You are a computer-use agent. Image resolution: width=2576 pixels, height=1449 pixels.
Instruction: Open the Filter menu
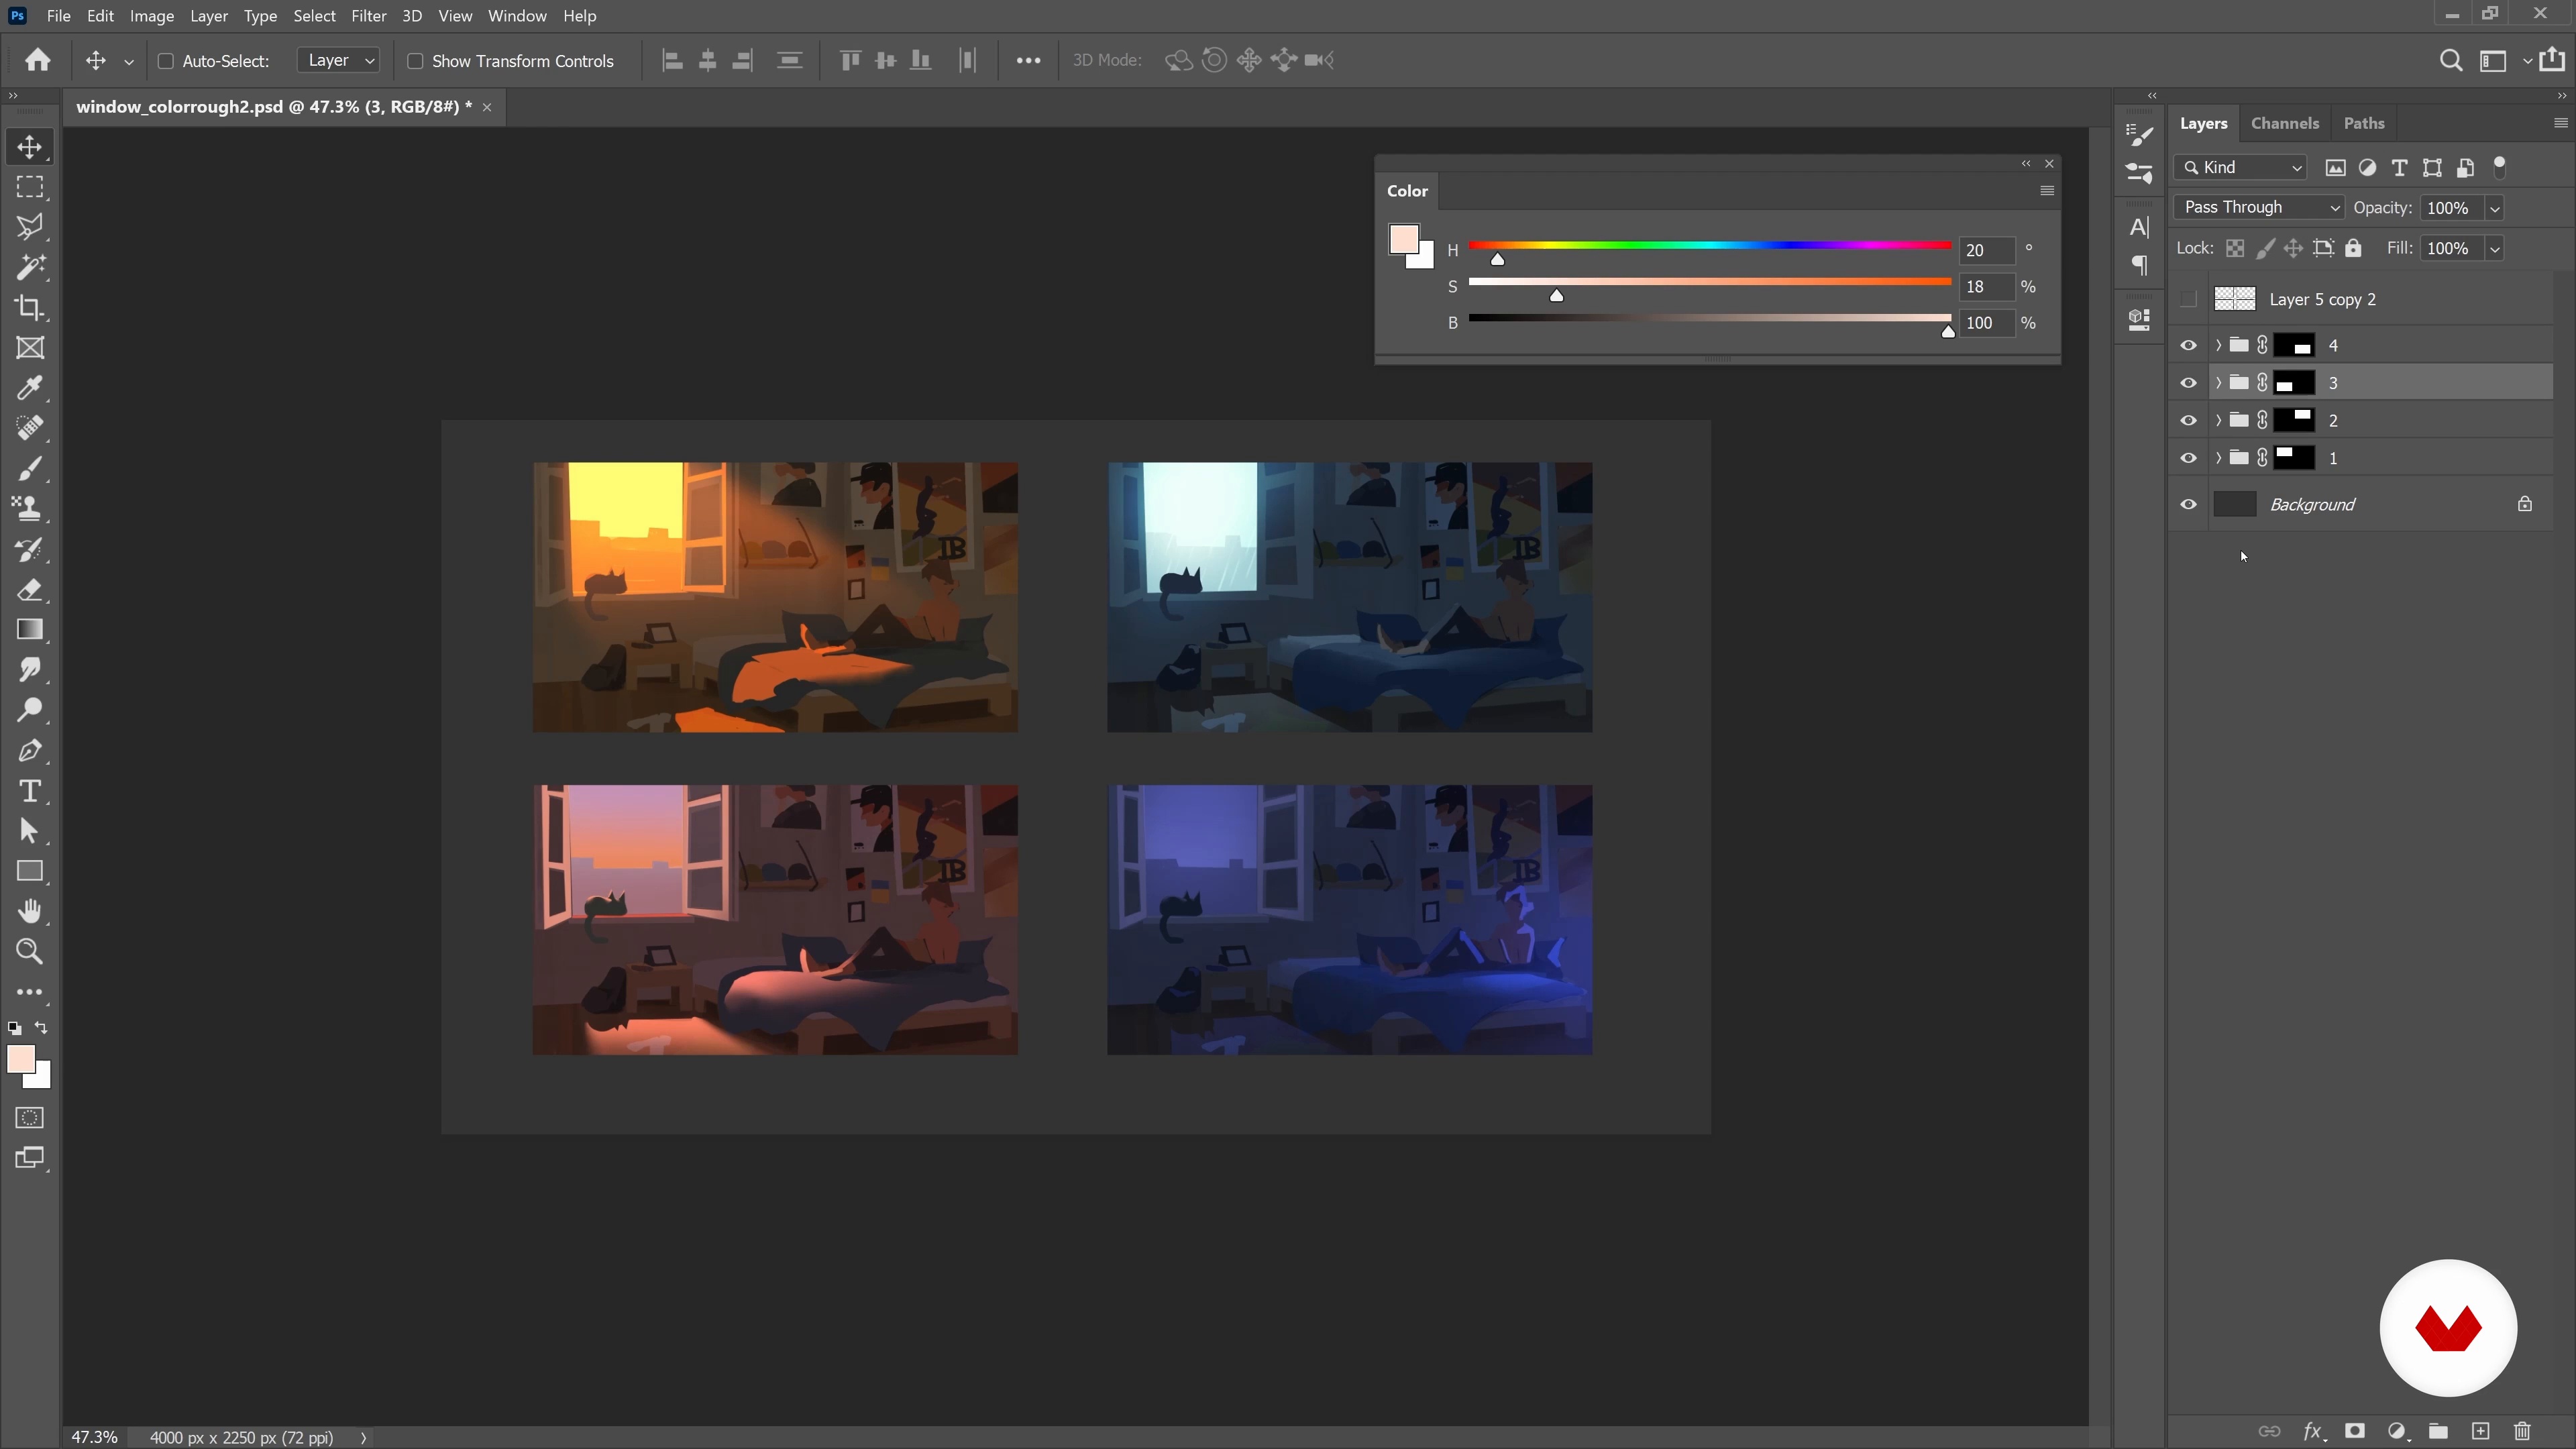click(368, 16)
